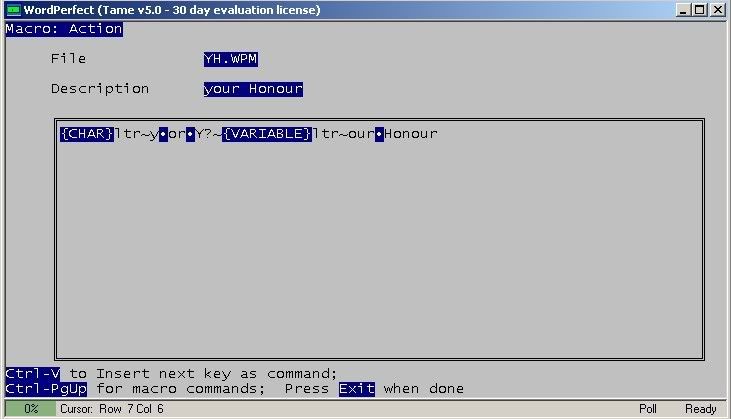Select the YH.WPM file name field

pyautogui.click(x=231, y=59)
